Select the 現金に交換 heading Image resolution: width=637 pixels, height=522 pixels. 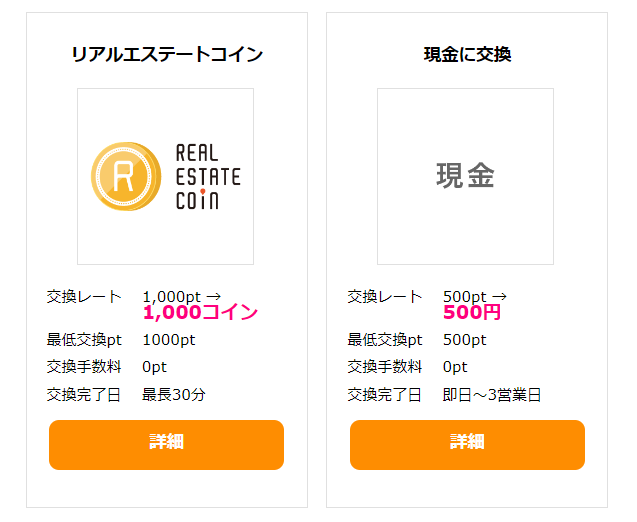[467, 54]
